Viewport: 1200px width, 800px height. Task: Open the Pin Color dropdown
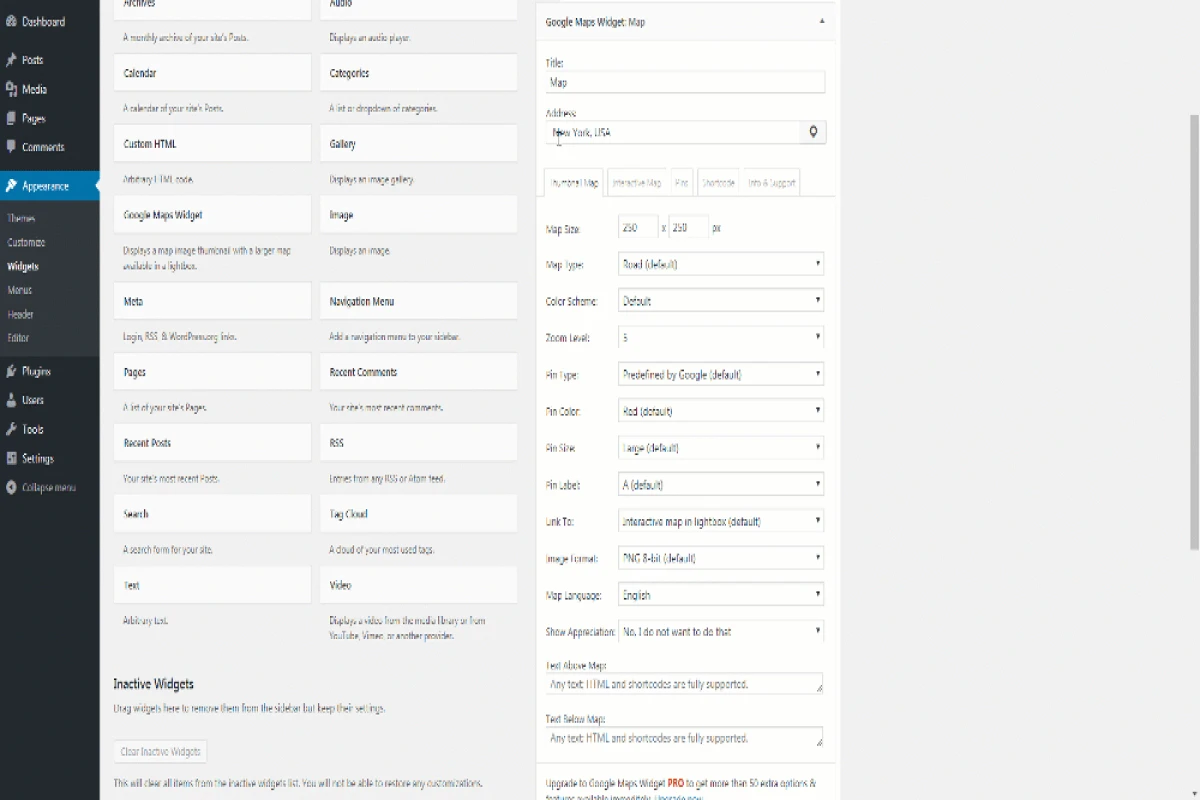point(720,410)
